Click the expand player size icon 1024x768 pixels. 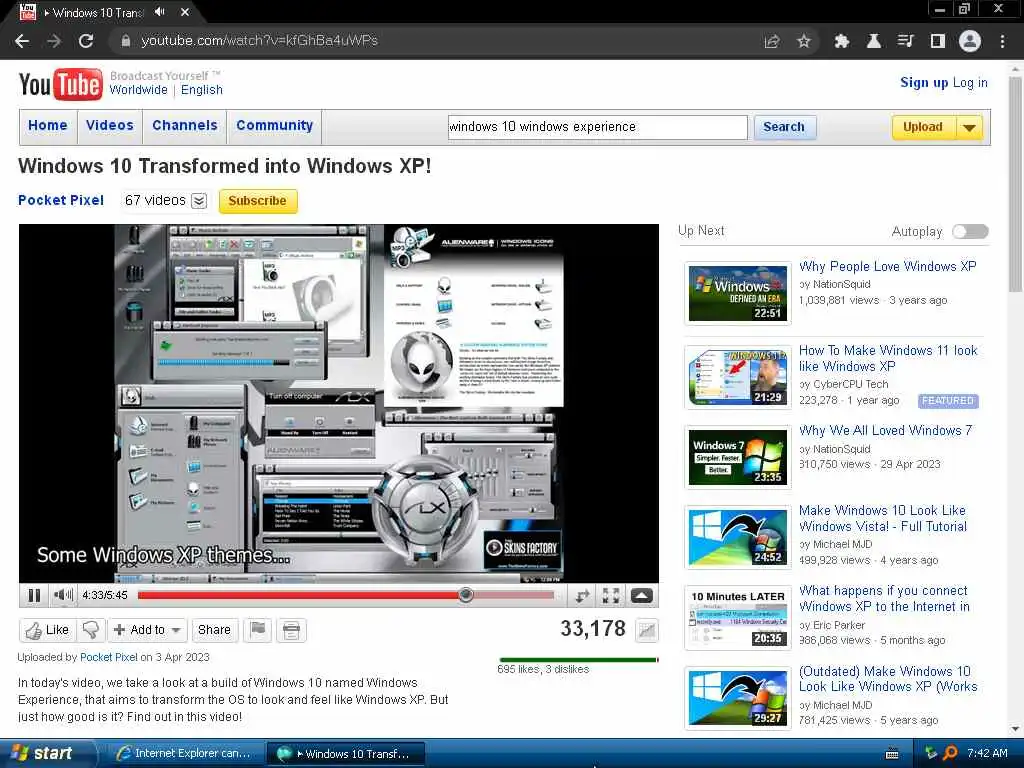pos(641,596)
